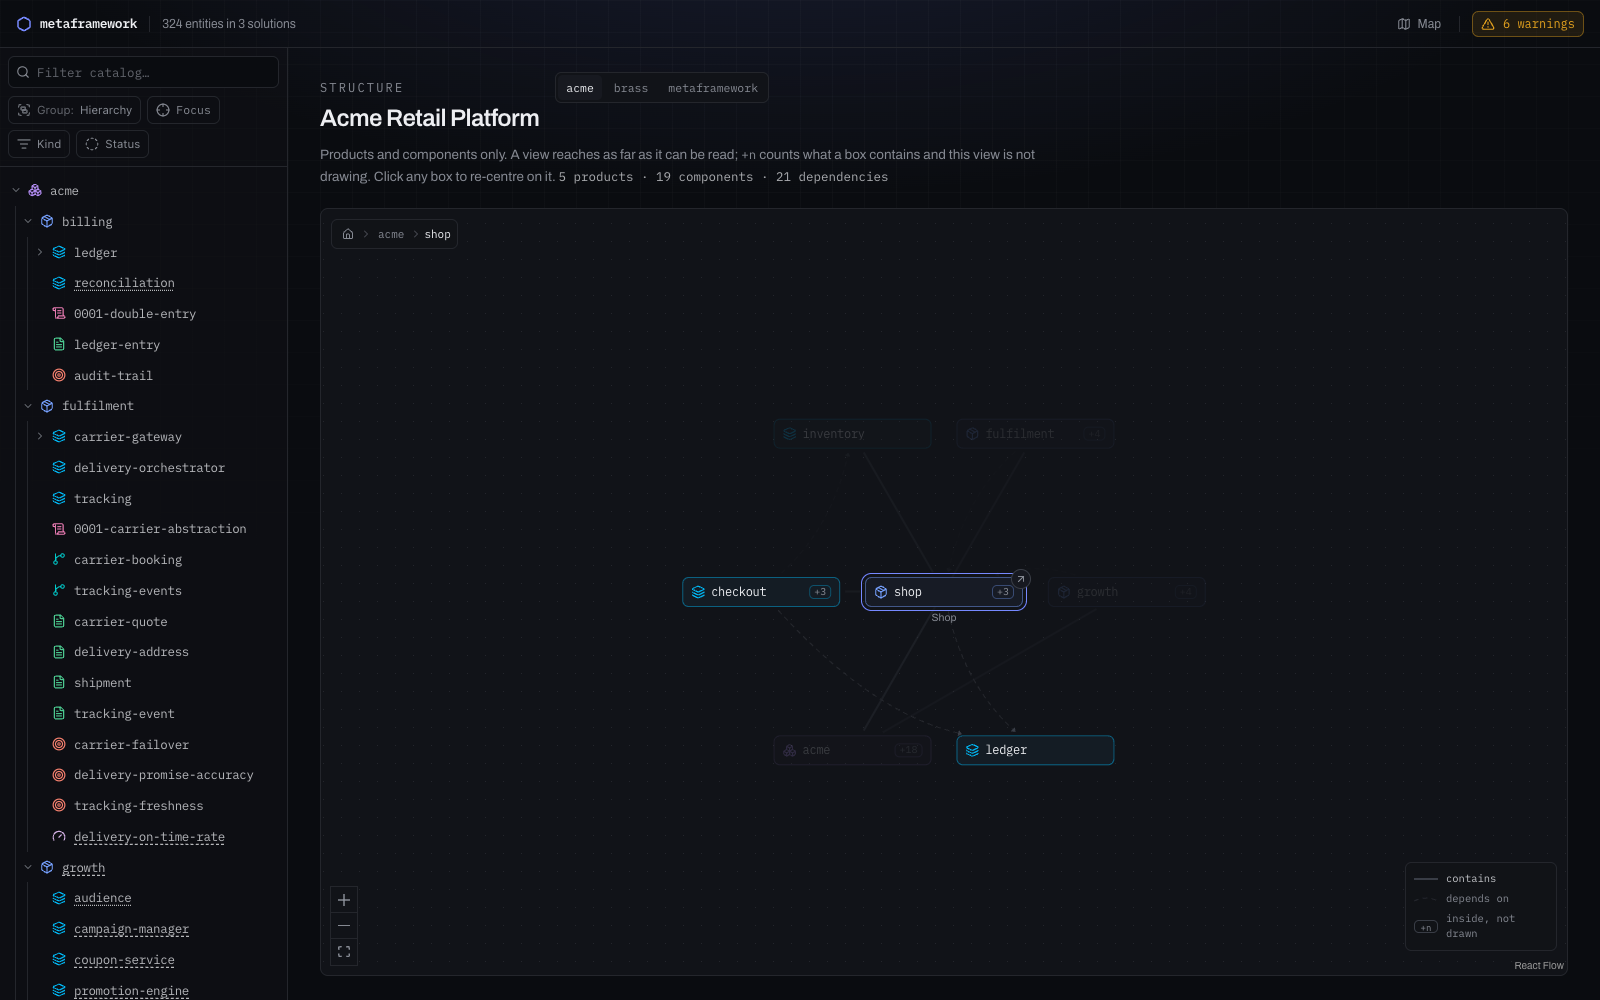Select tracking-event in the catalog tree
Image resolution: width=1600 pixels, height=1000 pixels.
tap(124, 714)
